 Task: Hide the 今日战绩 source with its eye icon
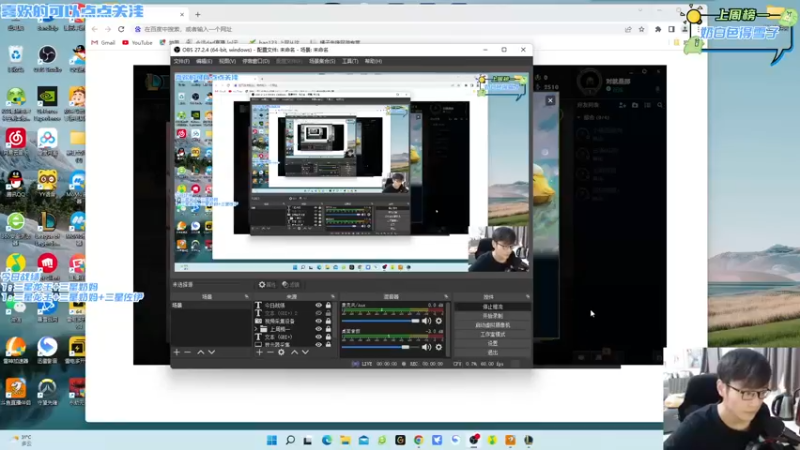click(x=319, y=306)
